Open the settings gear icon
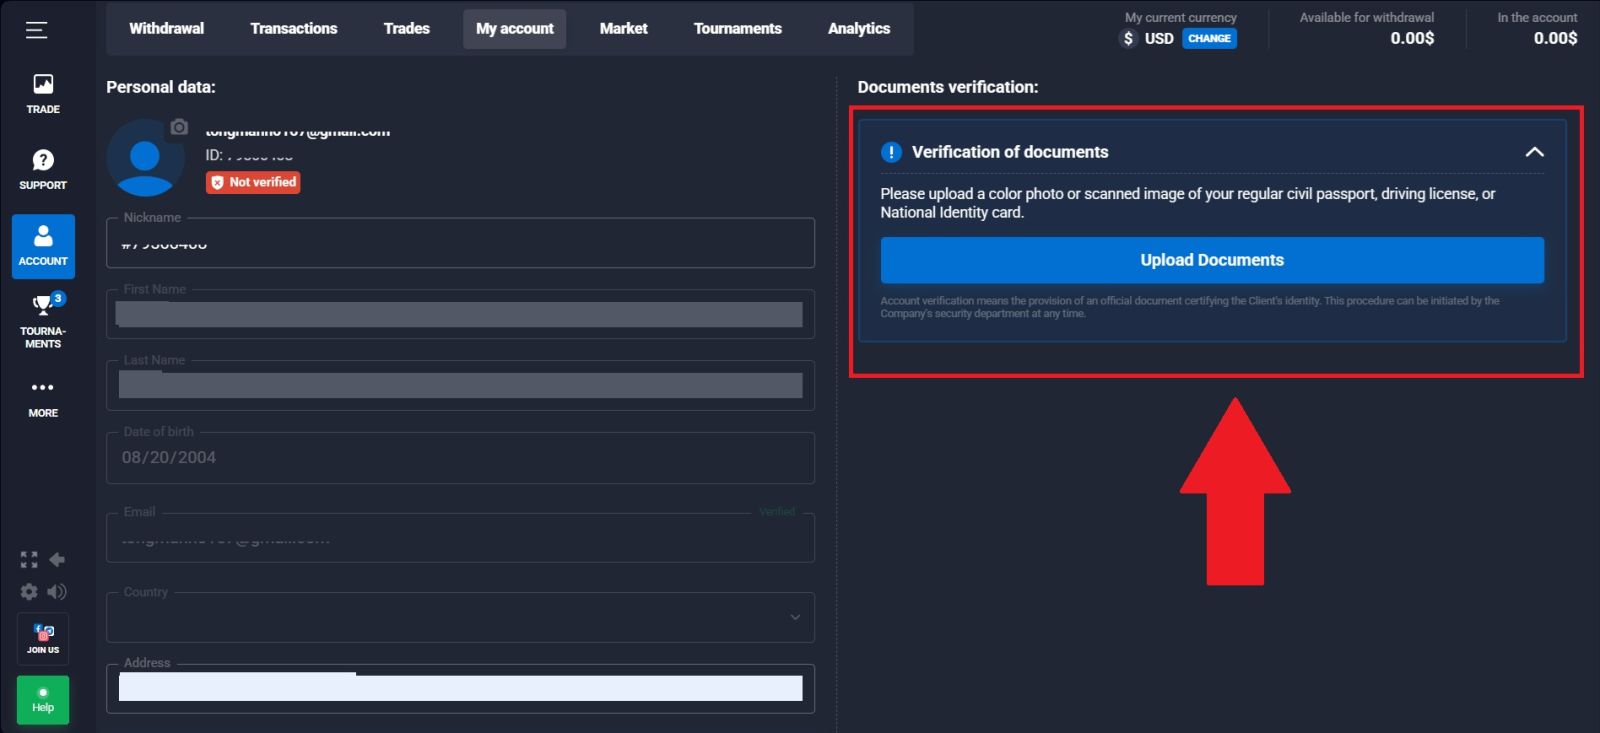This screenshot has width=1600, height=733. point(29,591)
